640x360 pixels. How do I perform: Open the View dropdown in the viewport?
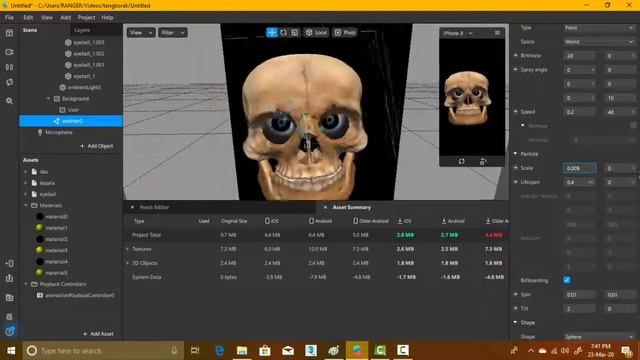click(x=141, y=33)
